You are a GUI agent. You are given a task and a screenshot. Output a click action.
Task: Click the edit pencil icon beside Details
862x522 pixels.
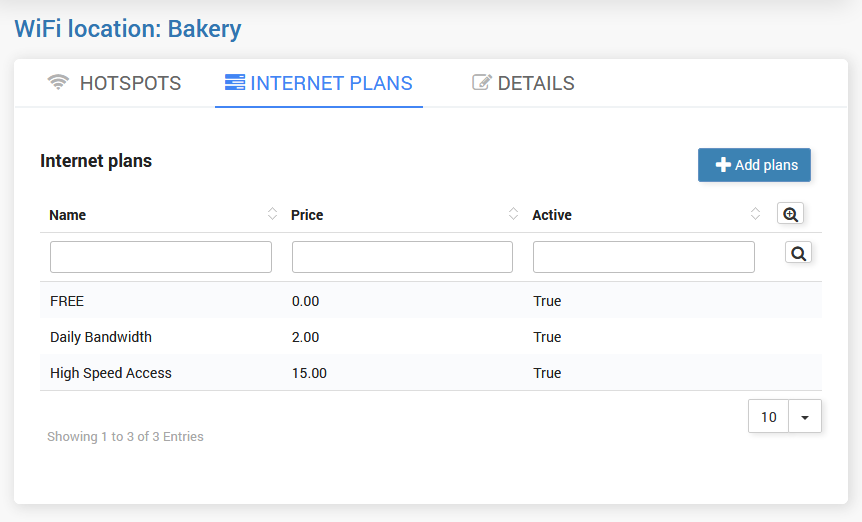[482, 83]
